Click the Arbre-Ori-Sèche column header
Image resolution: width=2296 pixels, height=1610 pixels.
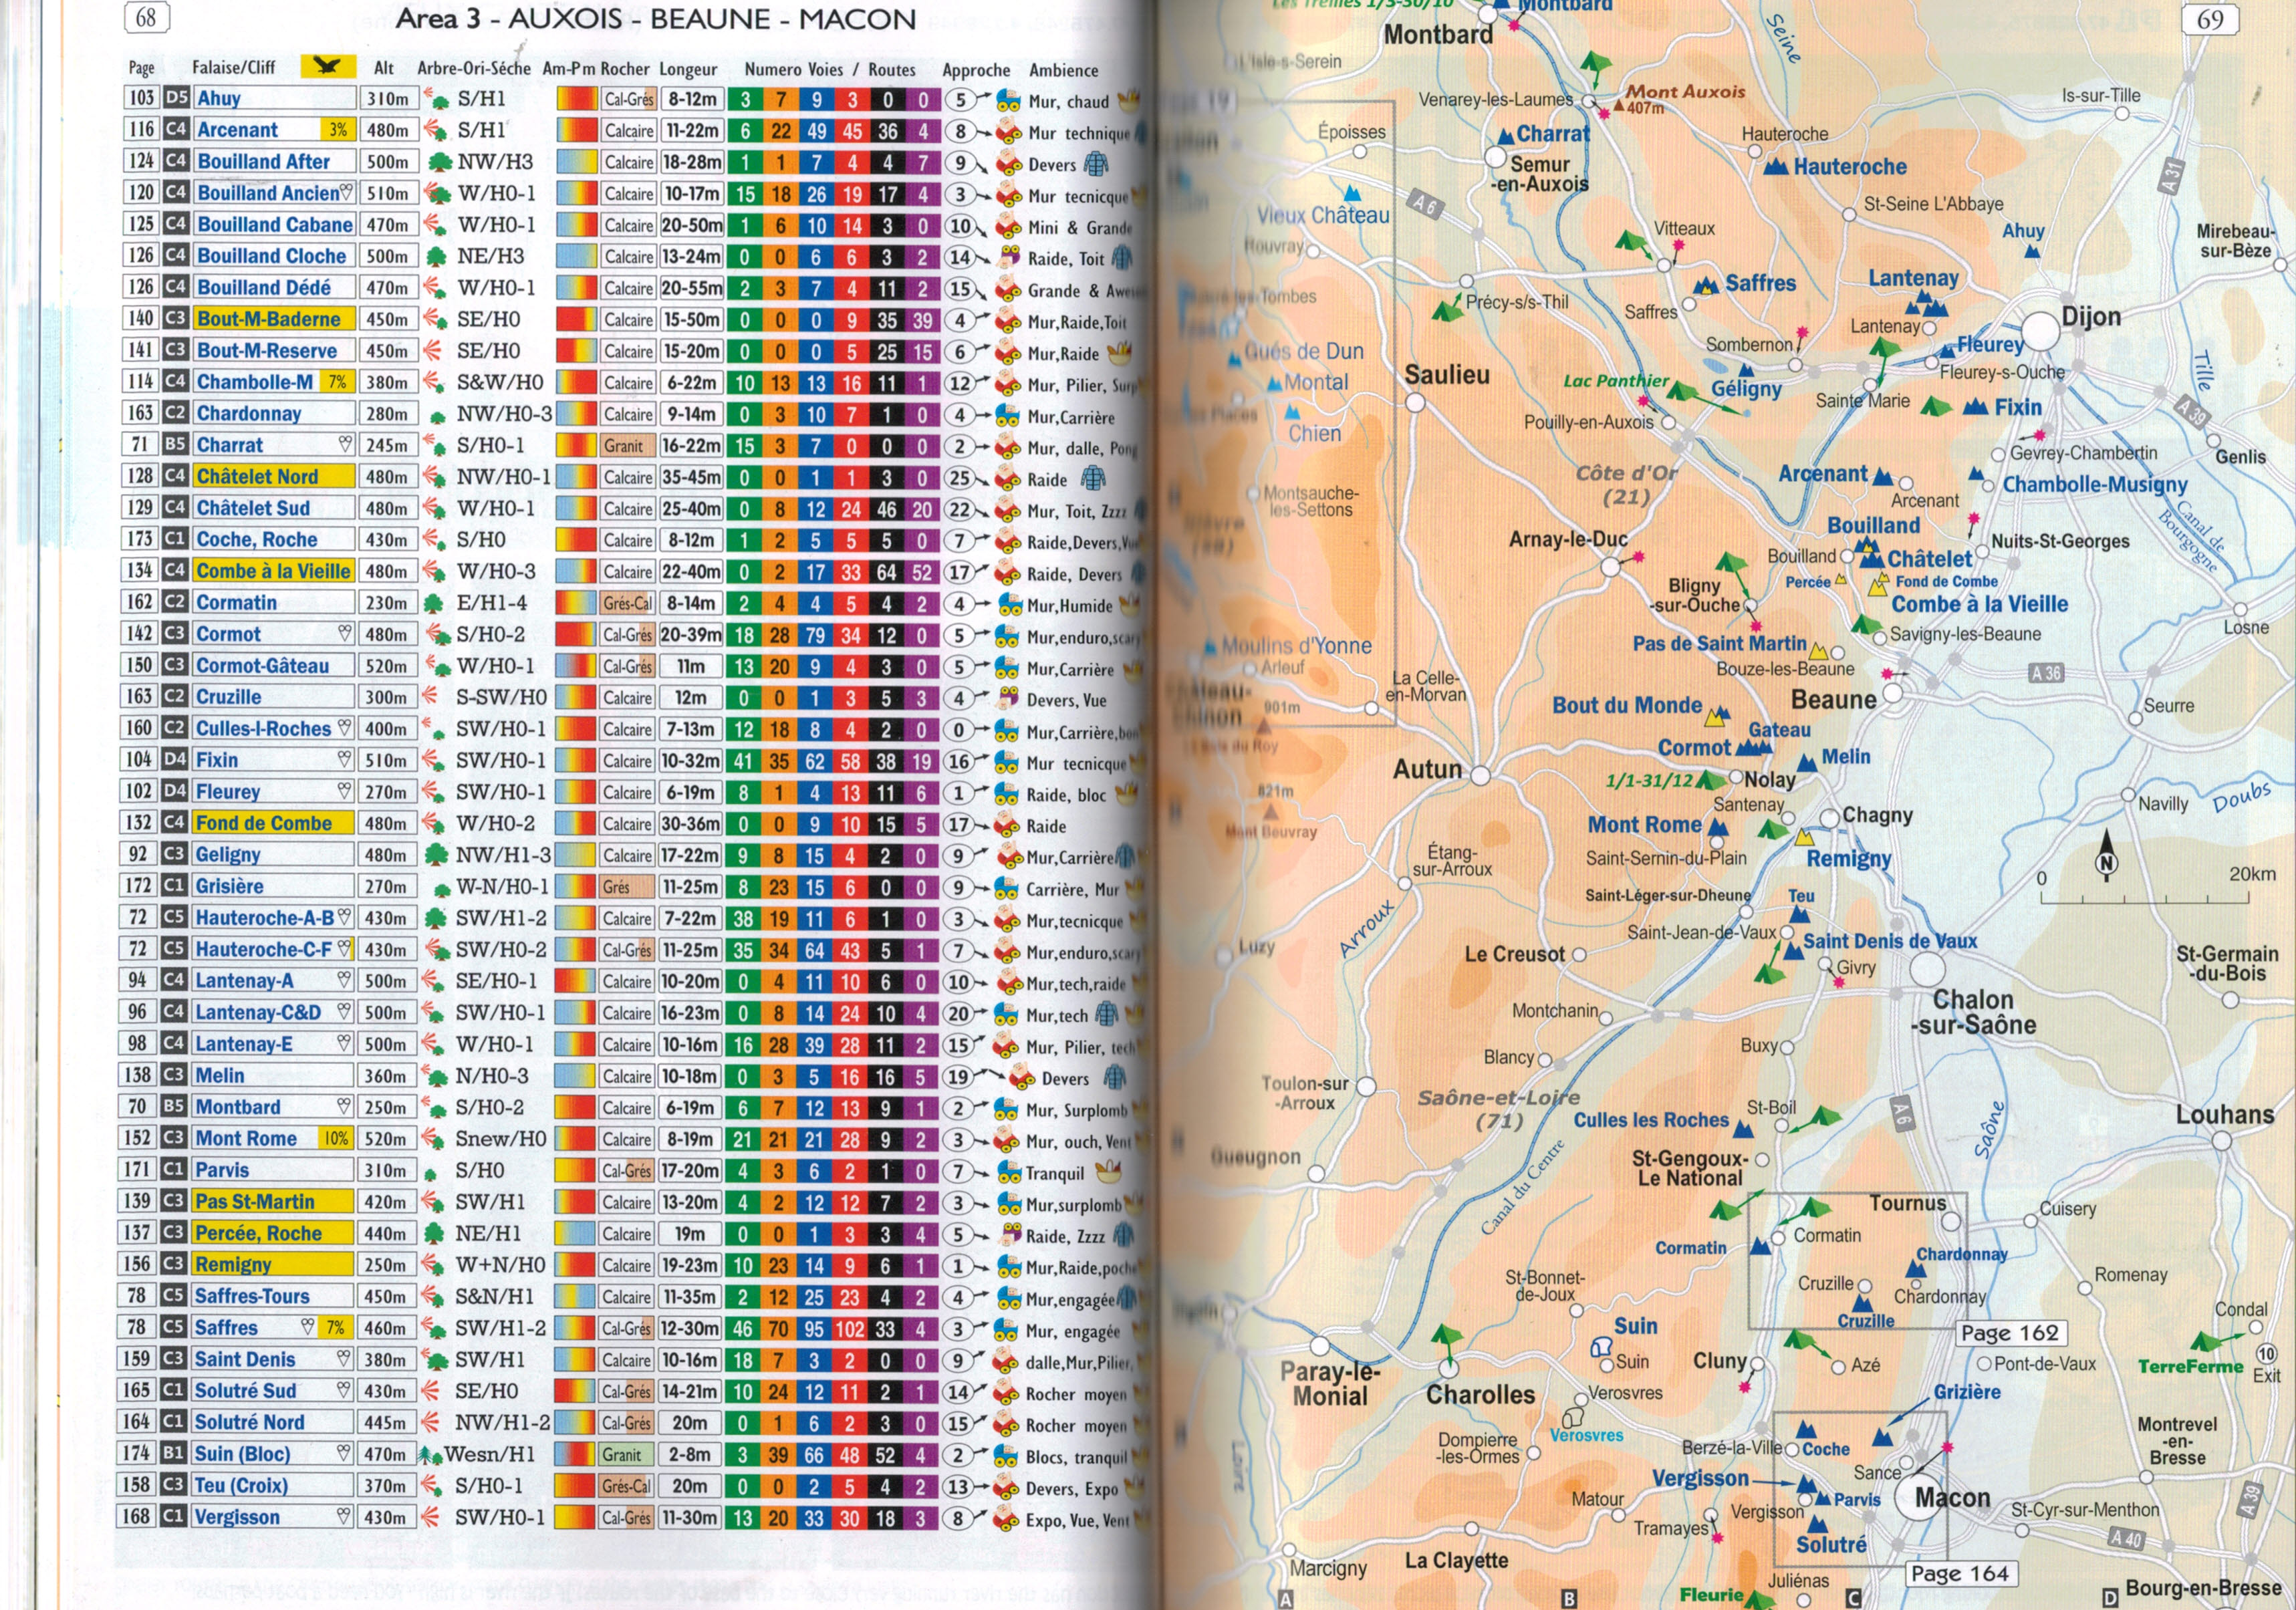474,68
